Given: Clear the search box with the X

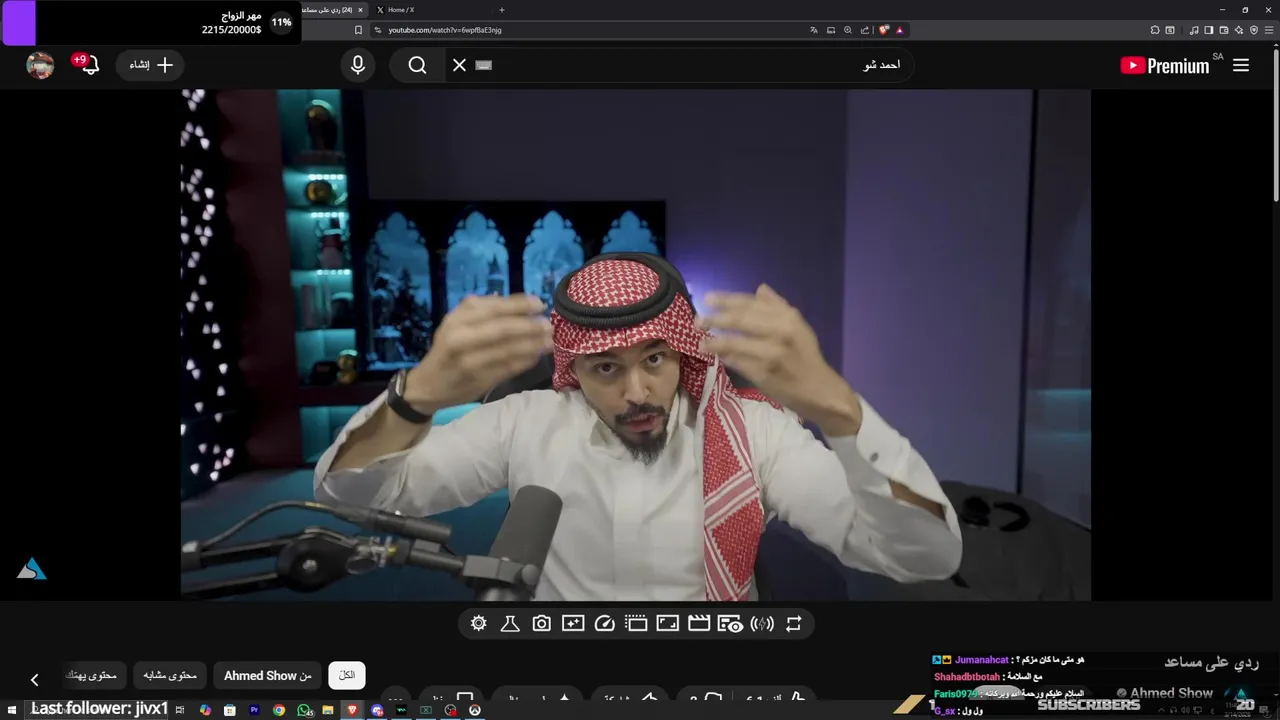Looking at the screenshot, I should coord(459,65).
